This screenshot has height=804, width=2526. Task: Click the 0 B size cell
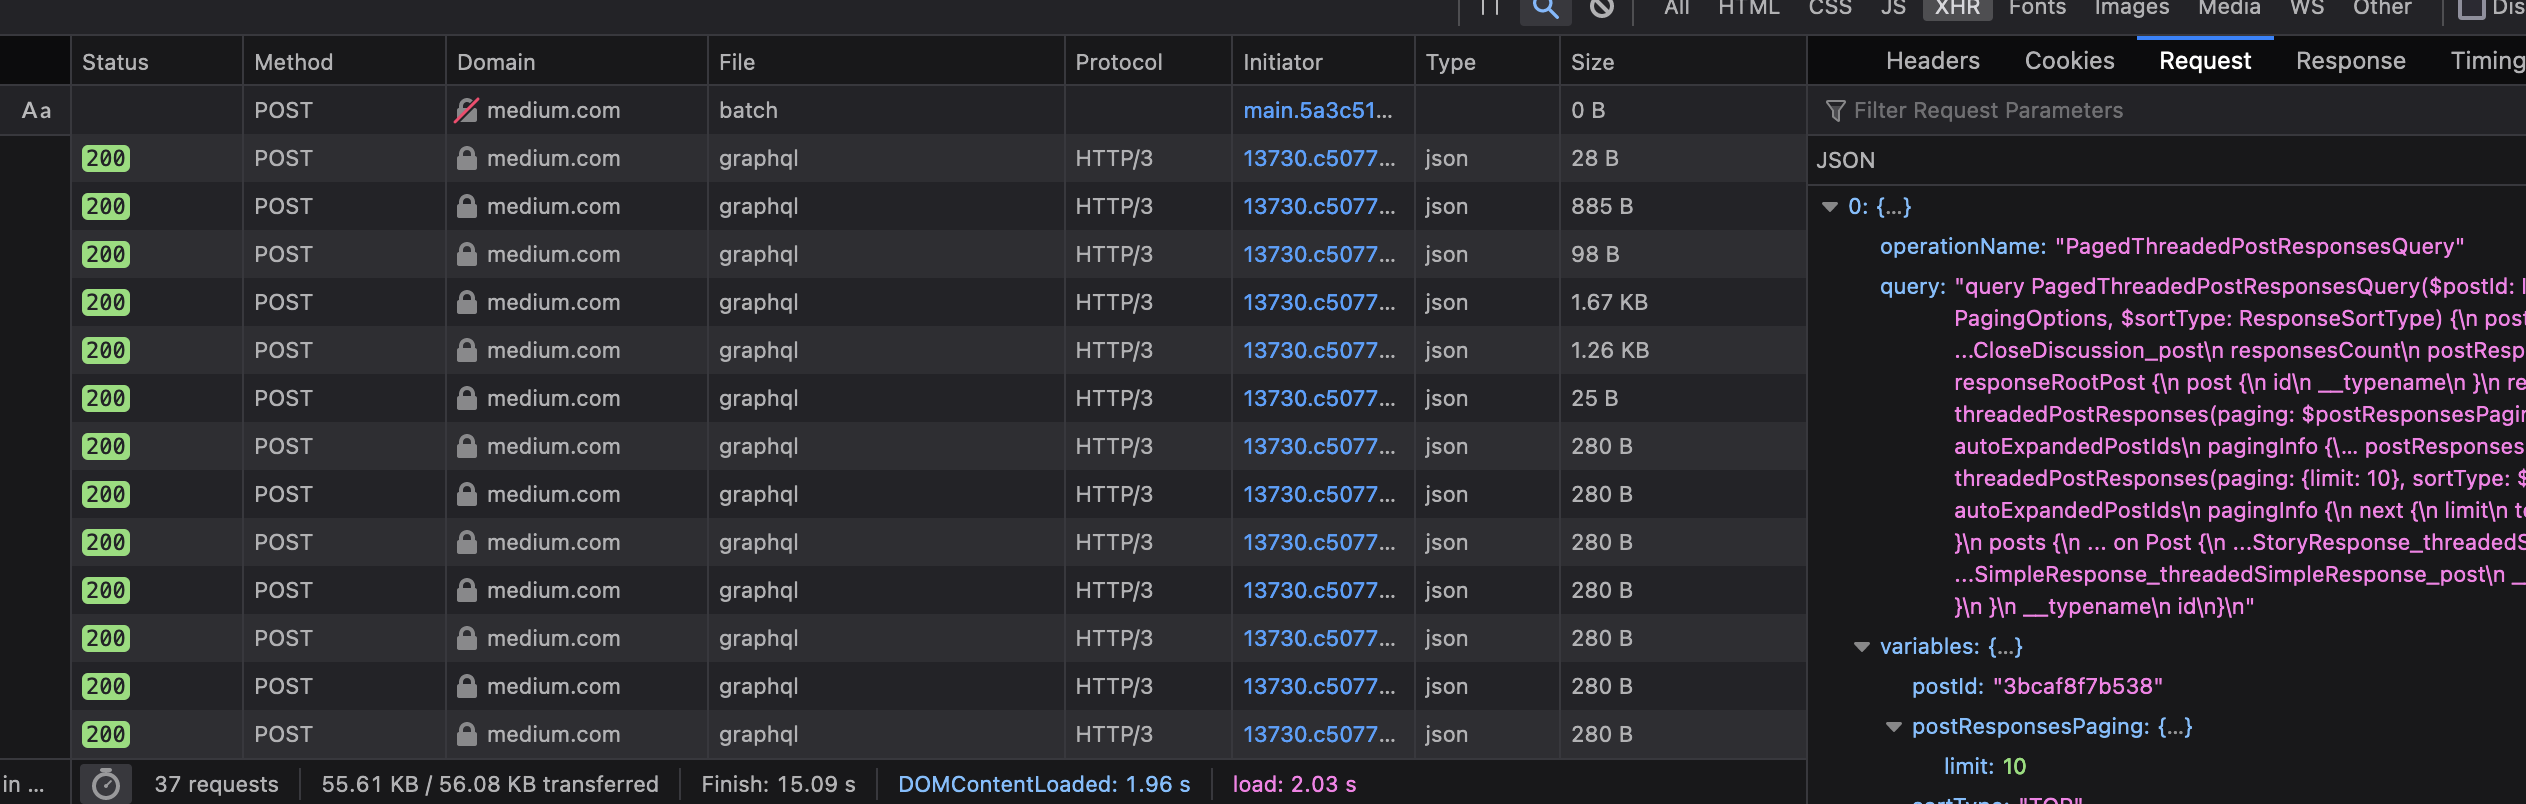pyautogui.click(x=1588, y=110)
